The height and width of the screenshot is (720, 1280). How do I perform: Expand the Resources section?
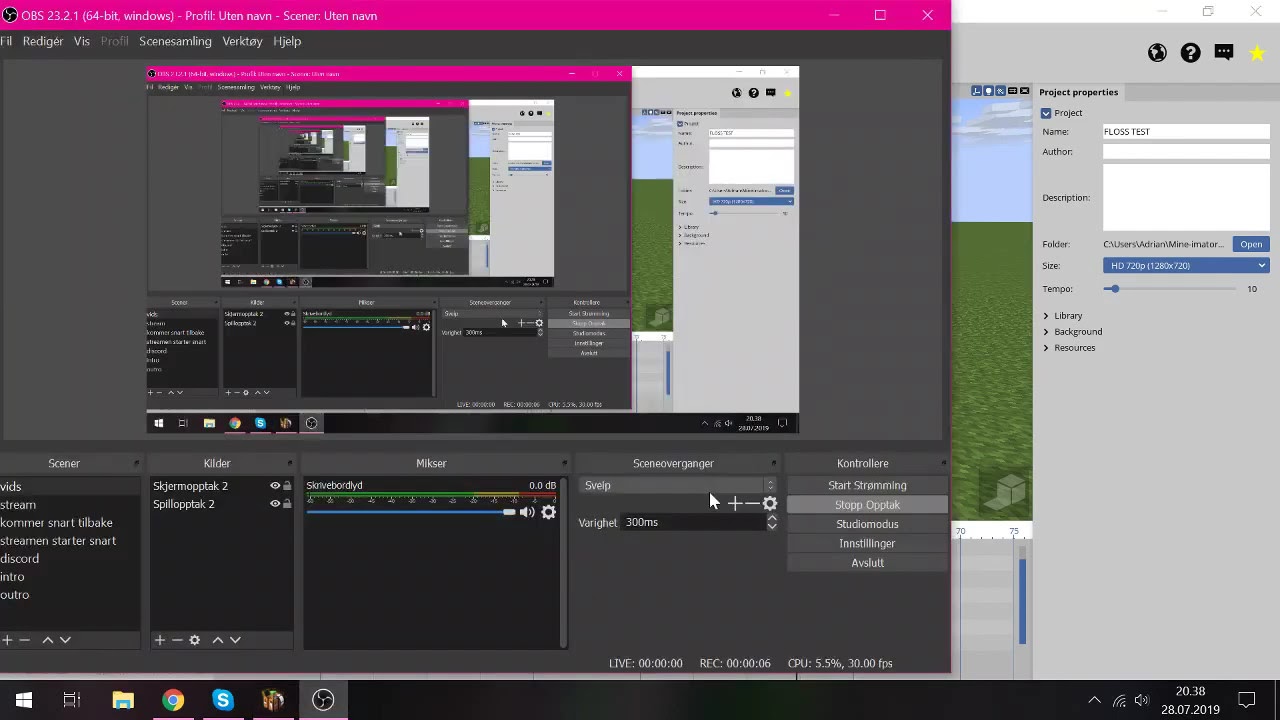click(1046, 348)
